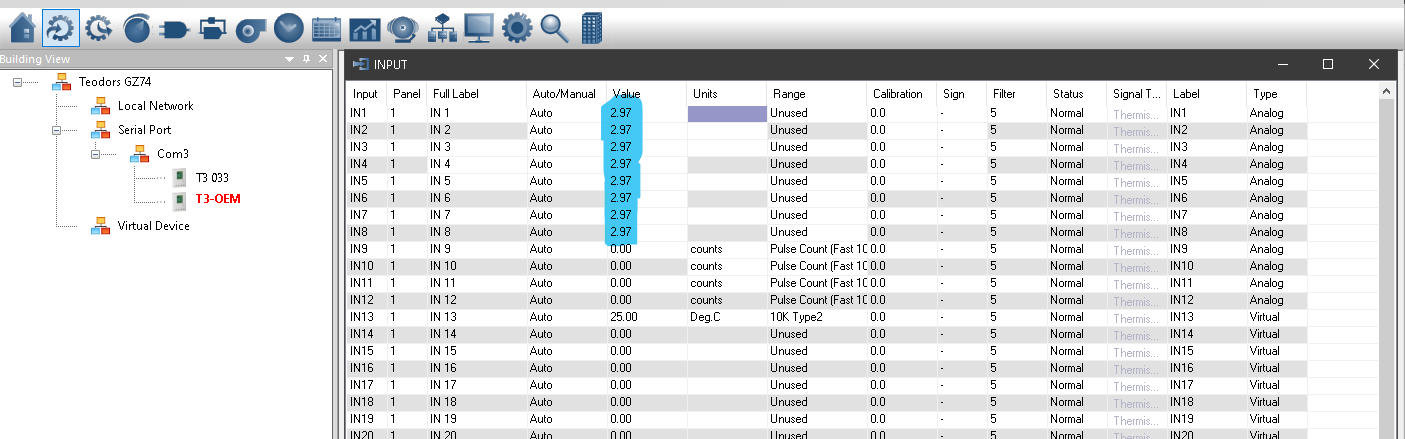Click the plug-shaped toolbar icon

pyautogui.click(x=174, y=27)
